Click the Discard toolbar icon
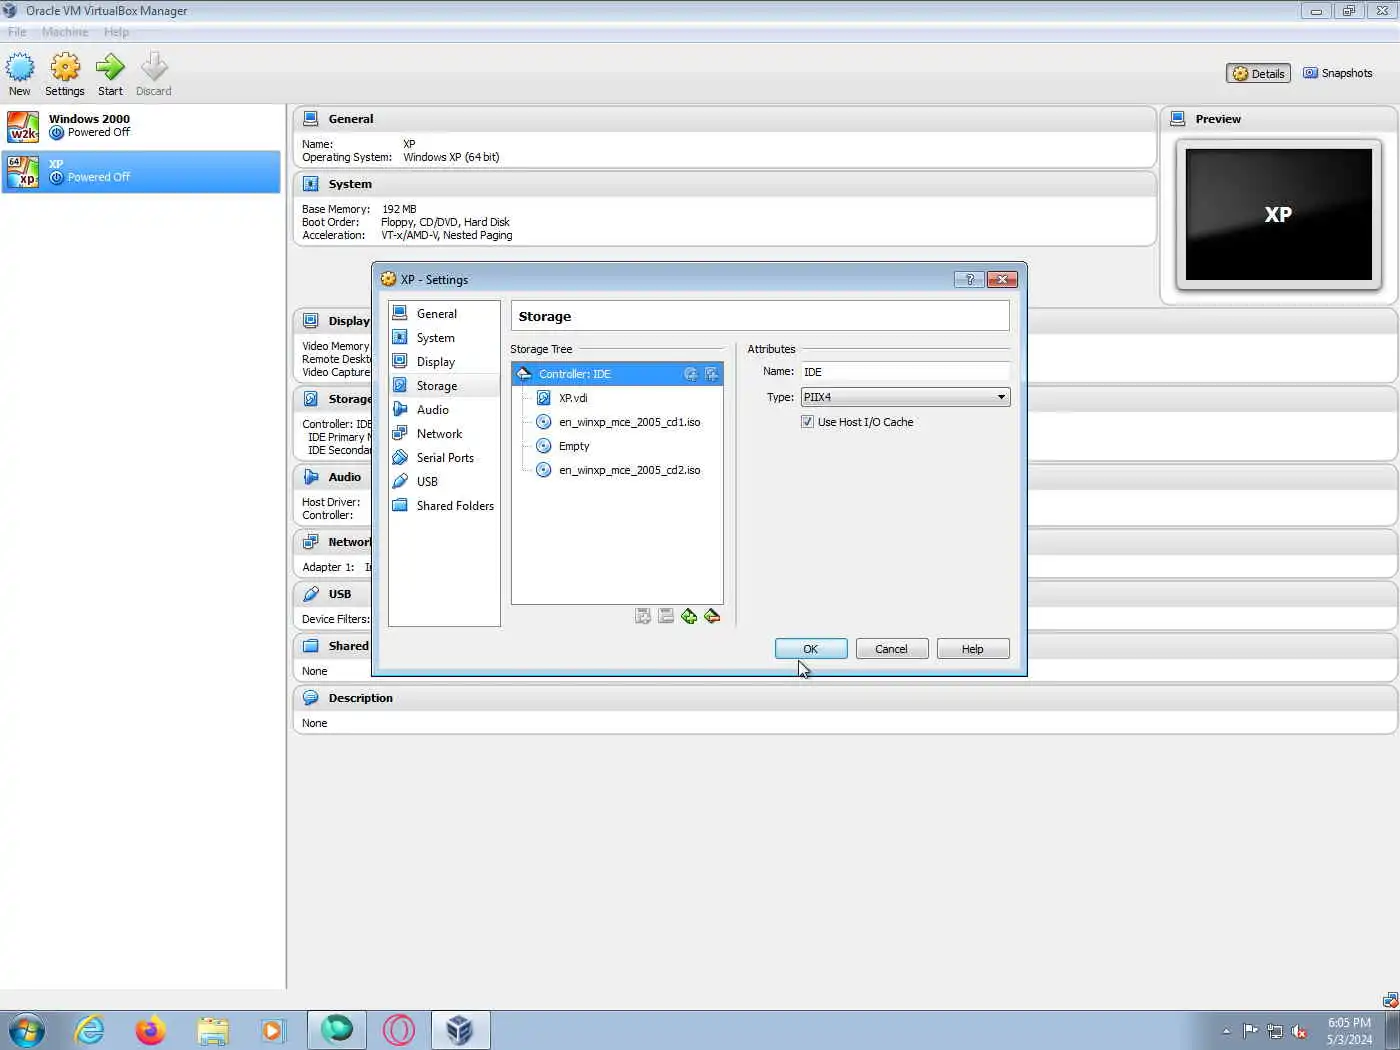The height and width of the screenshot is (1050, 1400). (x=154, y=67)
